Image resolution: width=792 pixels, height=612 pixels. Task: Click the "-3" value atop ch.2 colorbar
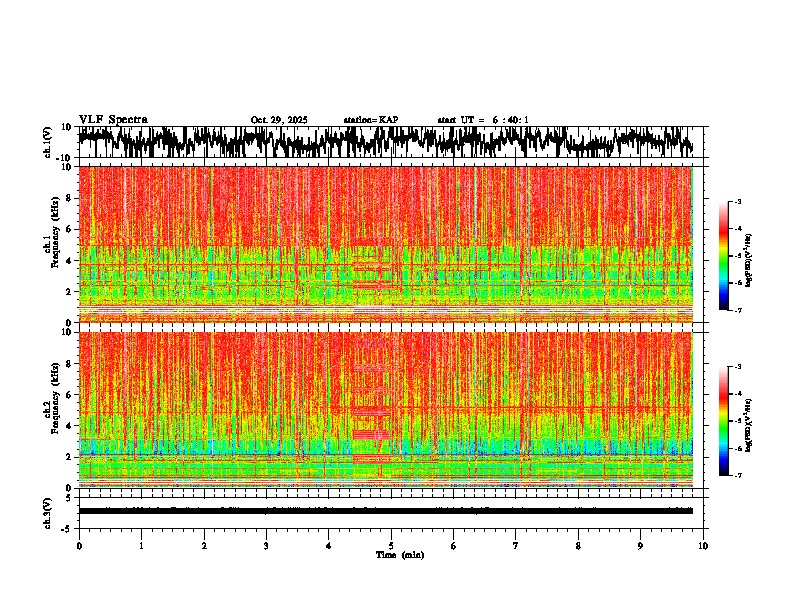point(737,367)
